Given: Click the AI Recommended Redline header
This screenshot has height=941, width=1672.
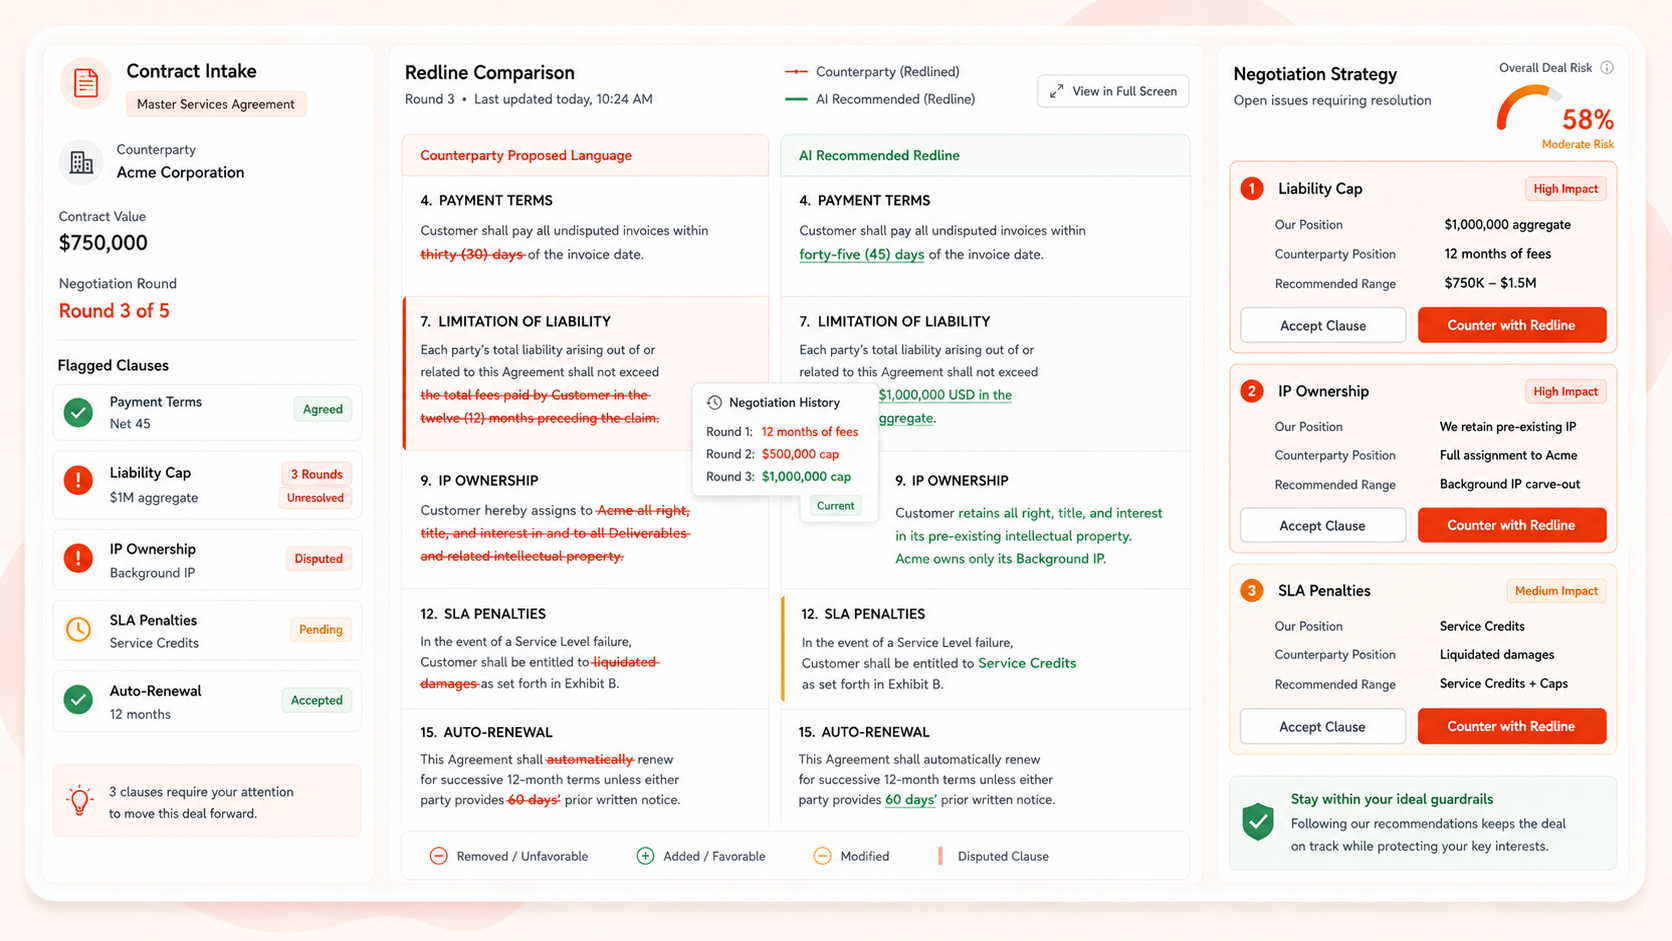Looking at the screenshot, I should point(879,155).
